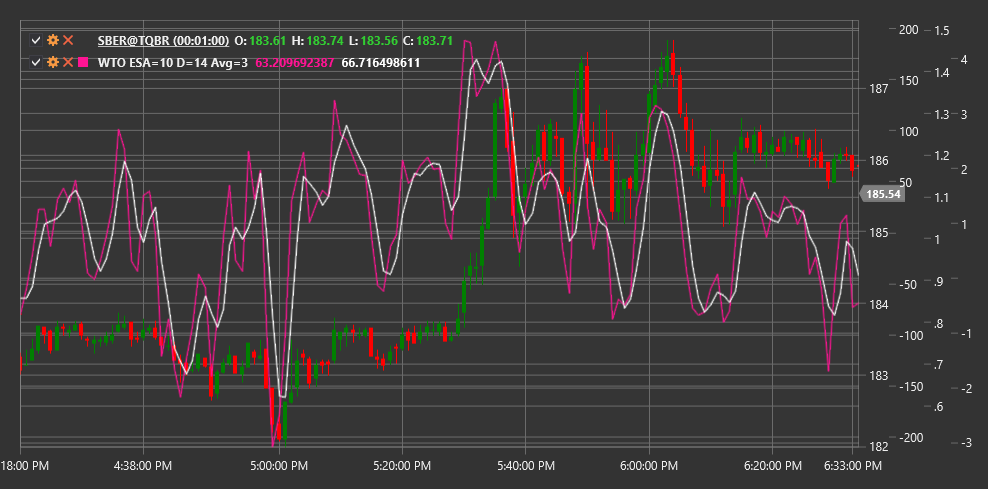Click the 1.3 far-right axis label

pos(943,114)
